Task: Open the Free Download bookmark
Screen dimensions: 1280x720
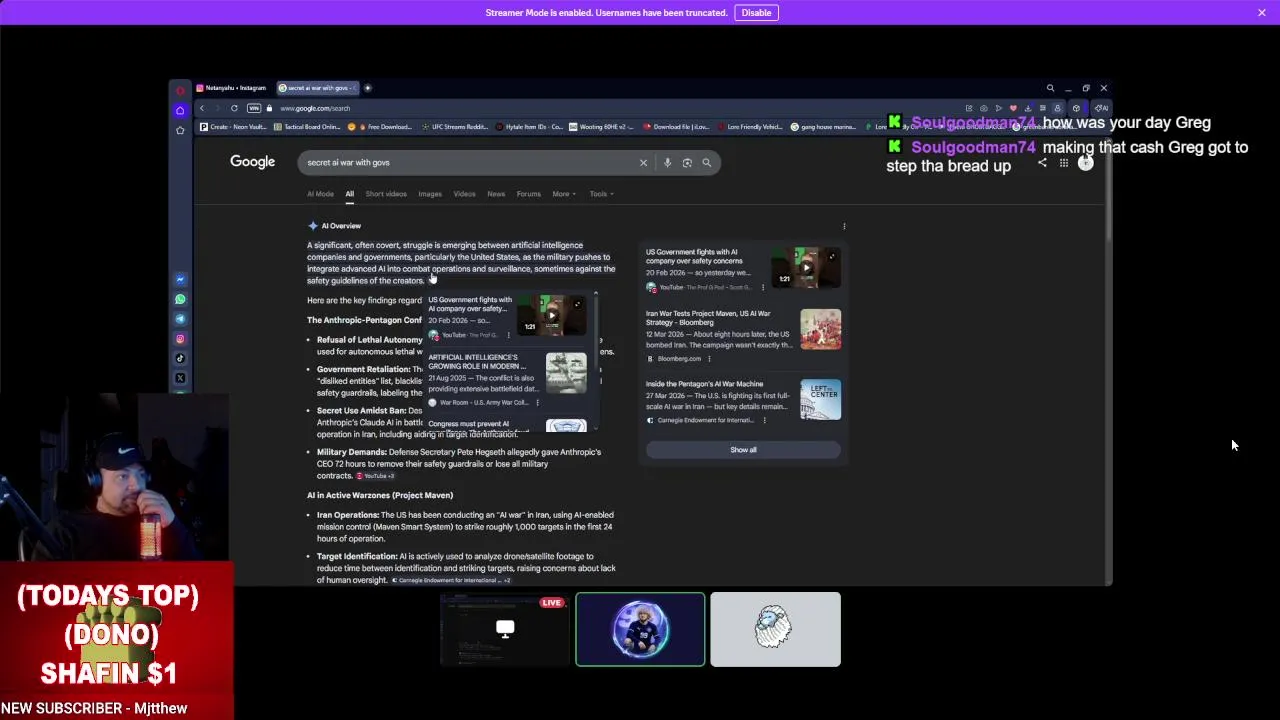Action: tap(379, 127)
